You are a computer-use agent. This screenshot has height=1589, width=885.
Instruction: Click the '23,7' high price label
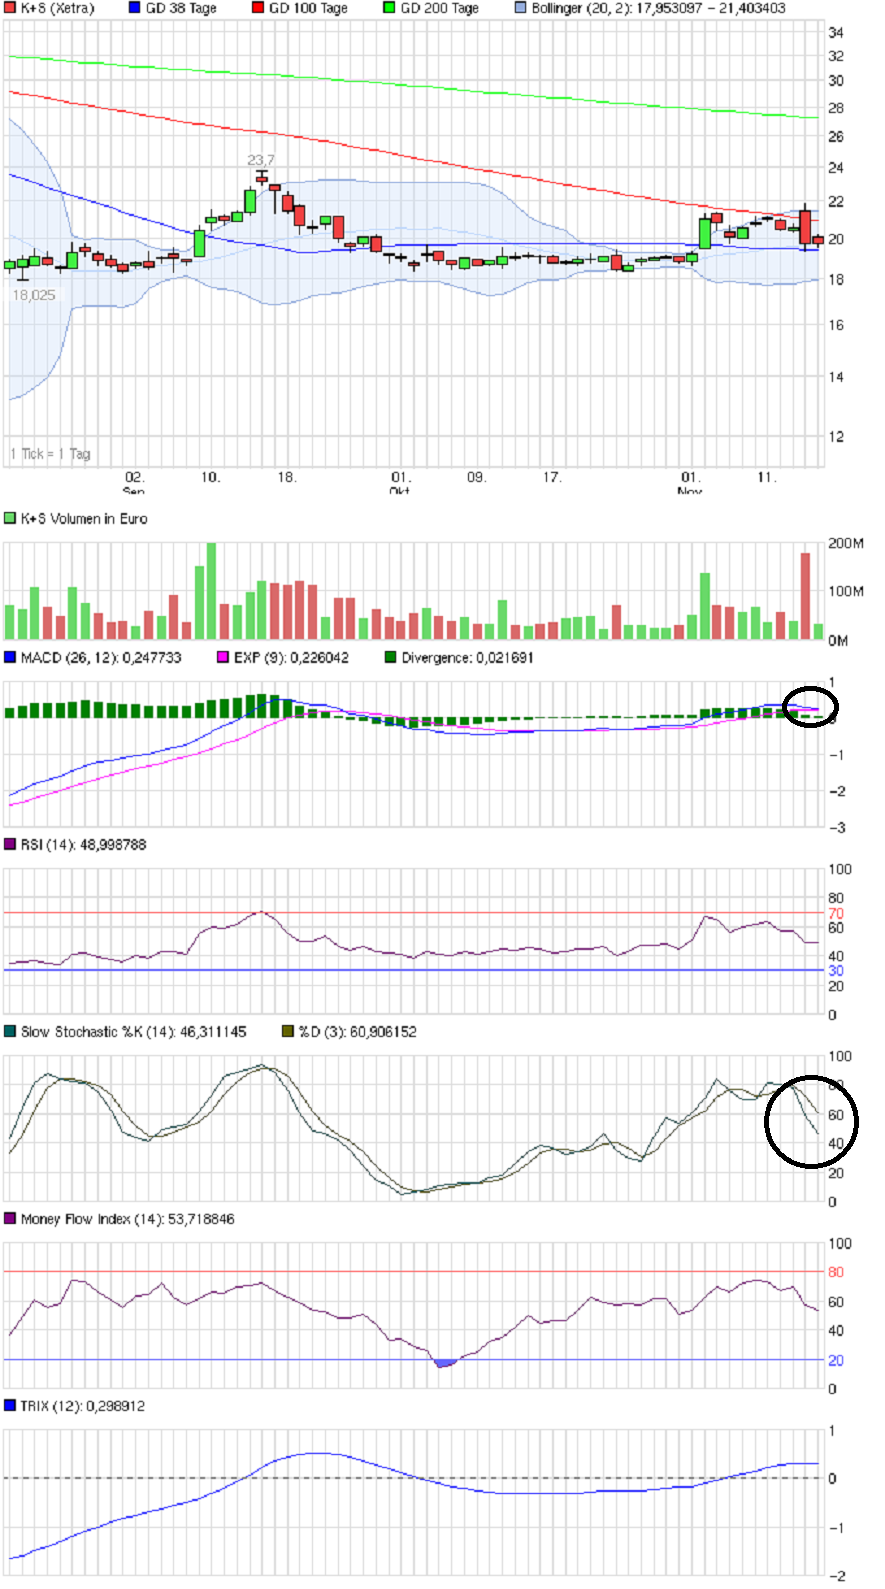(x=261, y=160)
